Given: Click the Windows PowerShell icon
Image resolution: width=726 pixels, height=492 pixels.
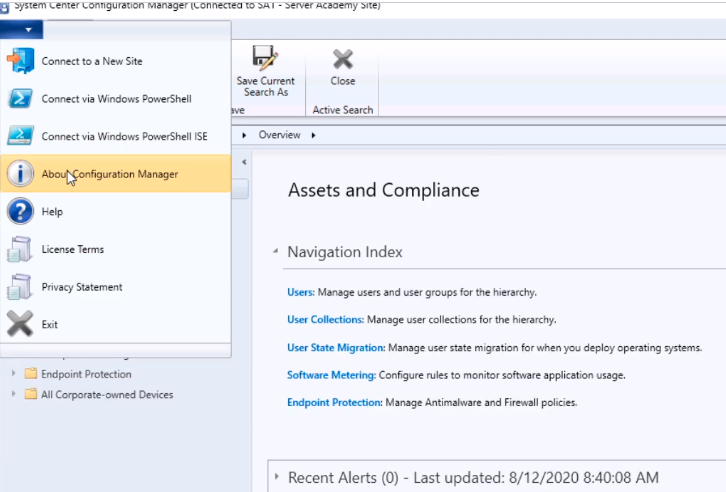Looking at the screenshot, I should click(x=20, y=99).
